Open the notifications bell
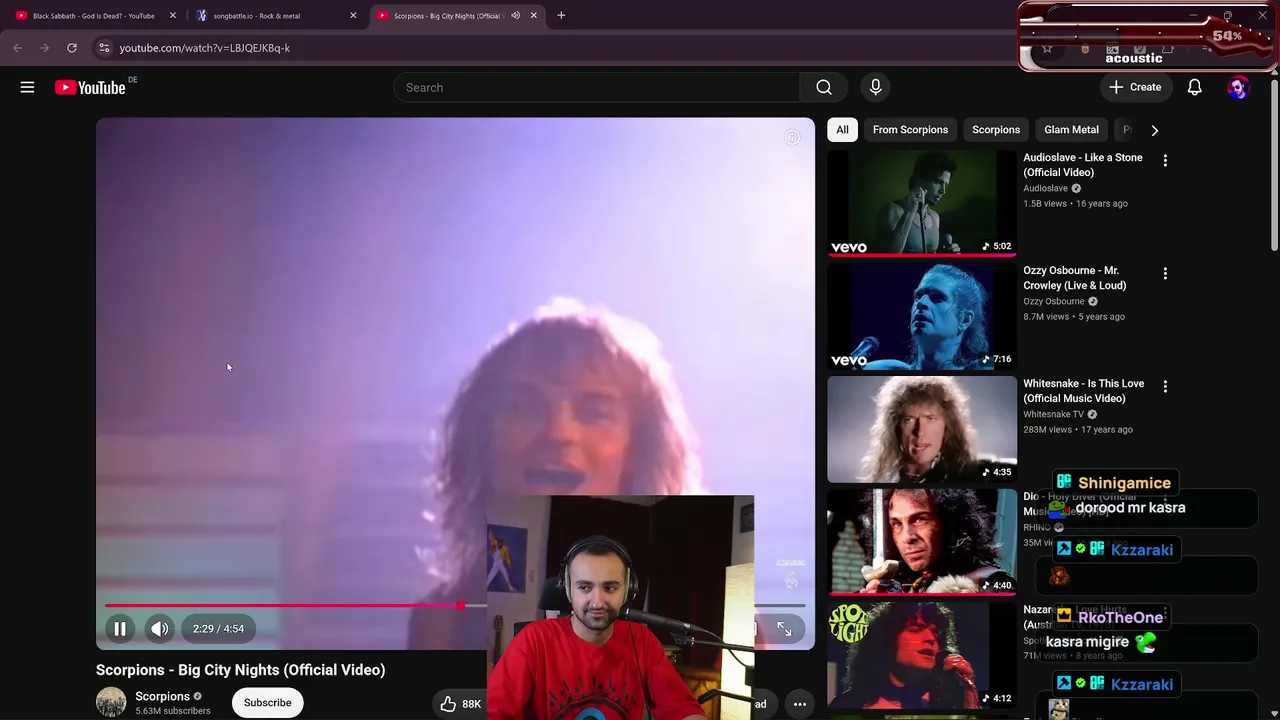 coord(1194,87)
